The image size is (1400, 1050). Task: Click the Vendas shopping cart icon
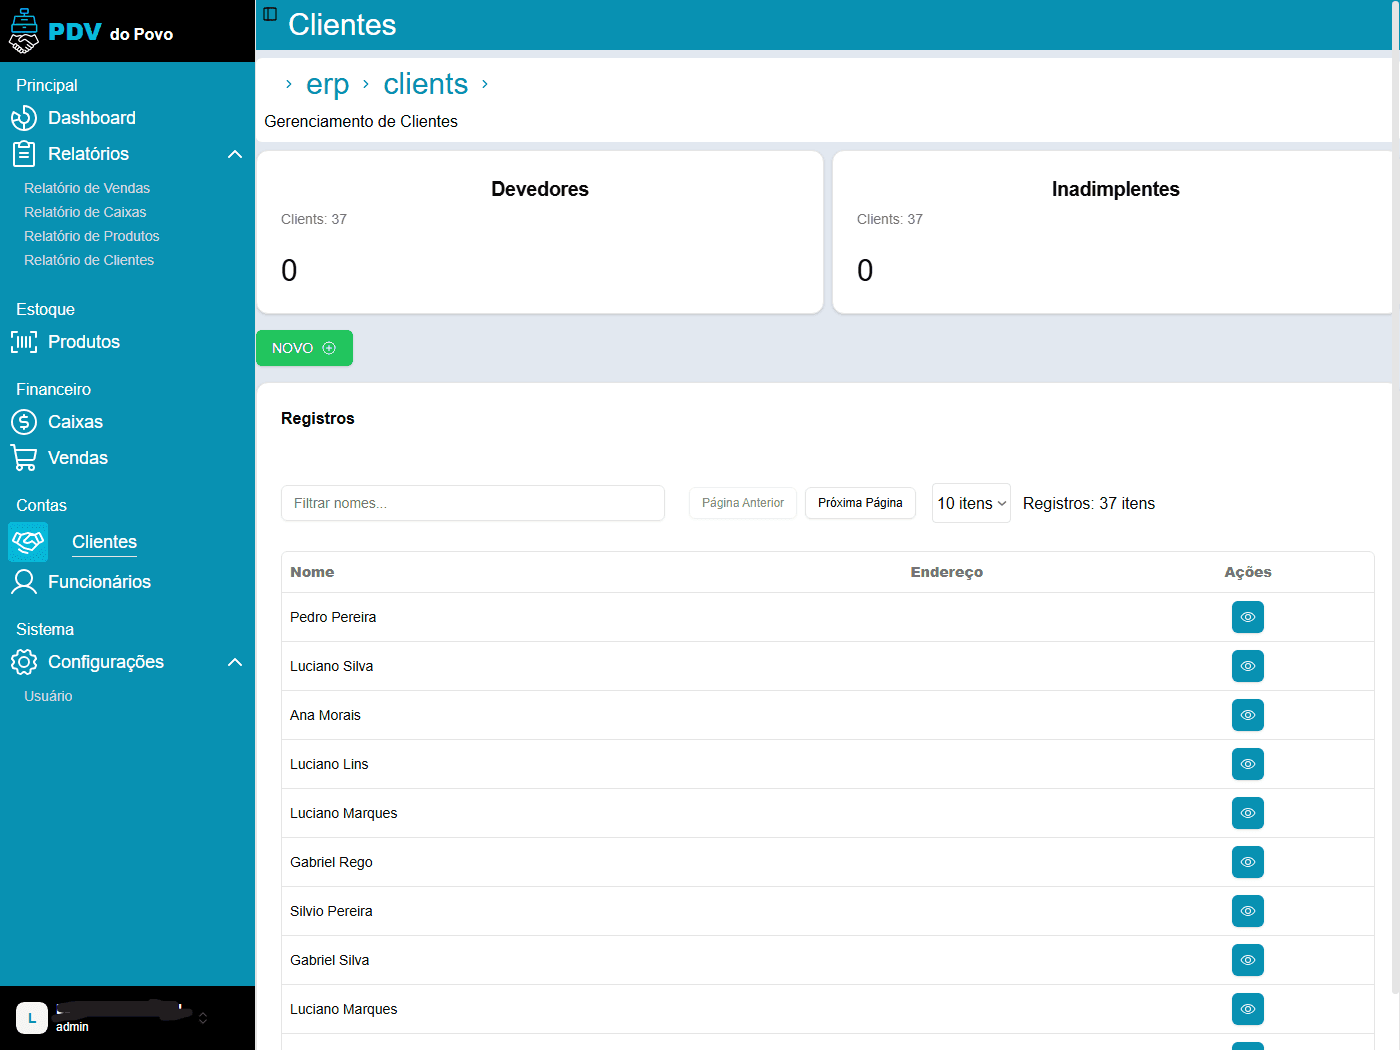click(24, 458)
